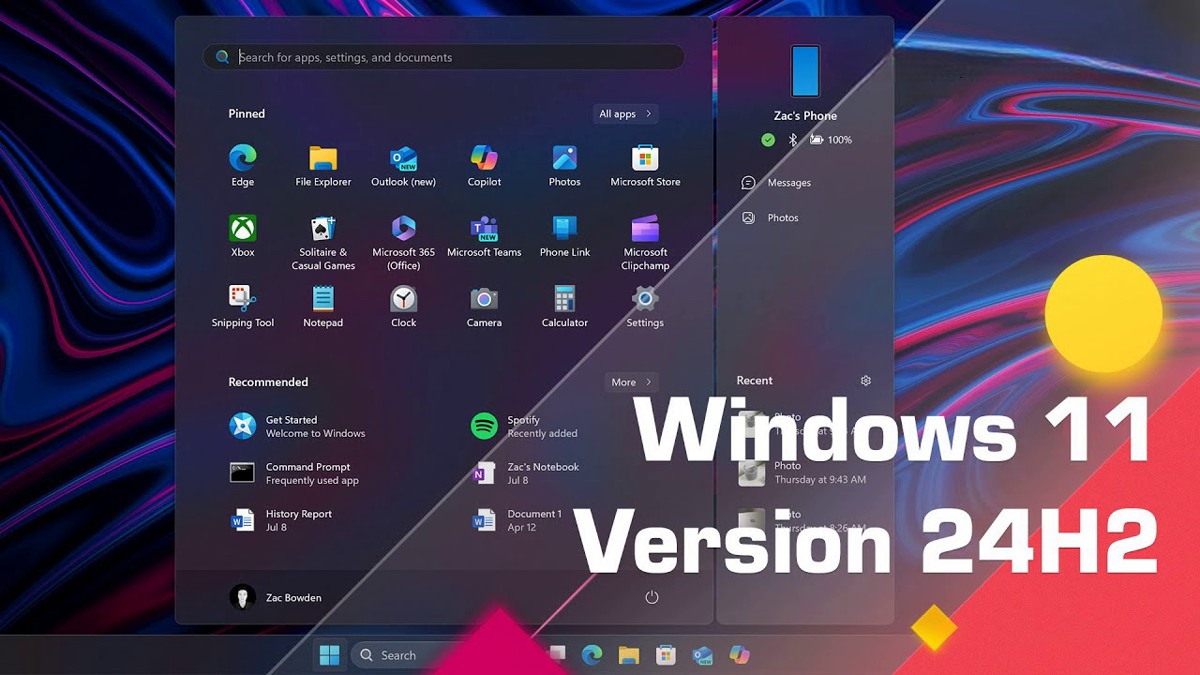Click the power button in Start menu
Screen dimensions: 1200x675
coord(652,597)
